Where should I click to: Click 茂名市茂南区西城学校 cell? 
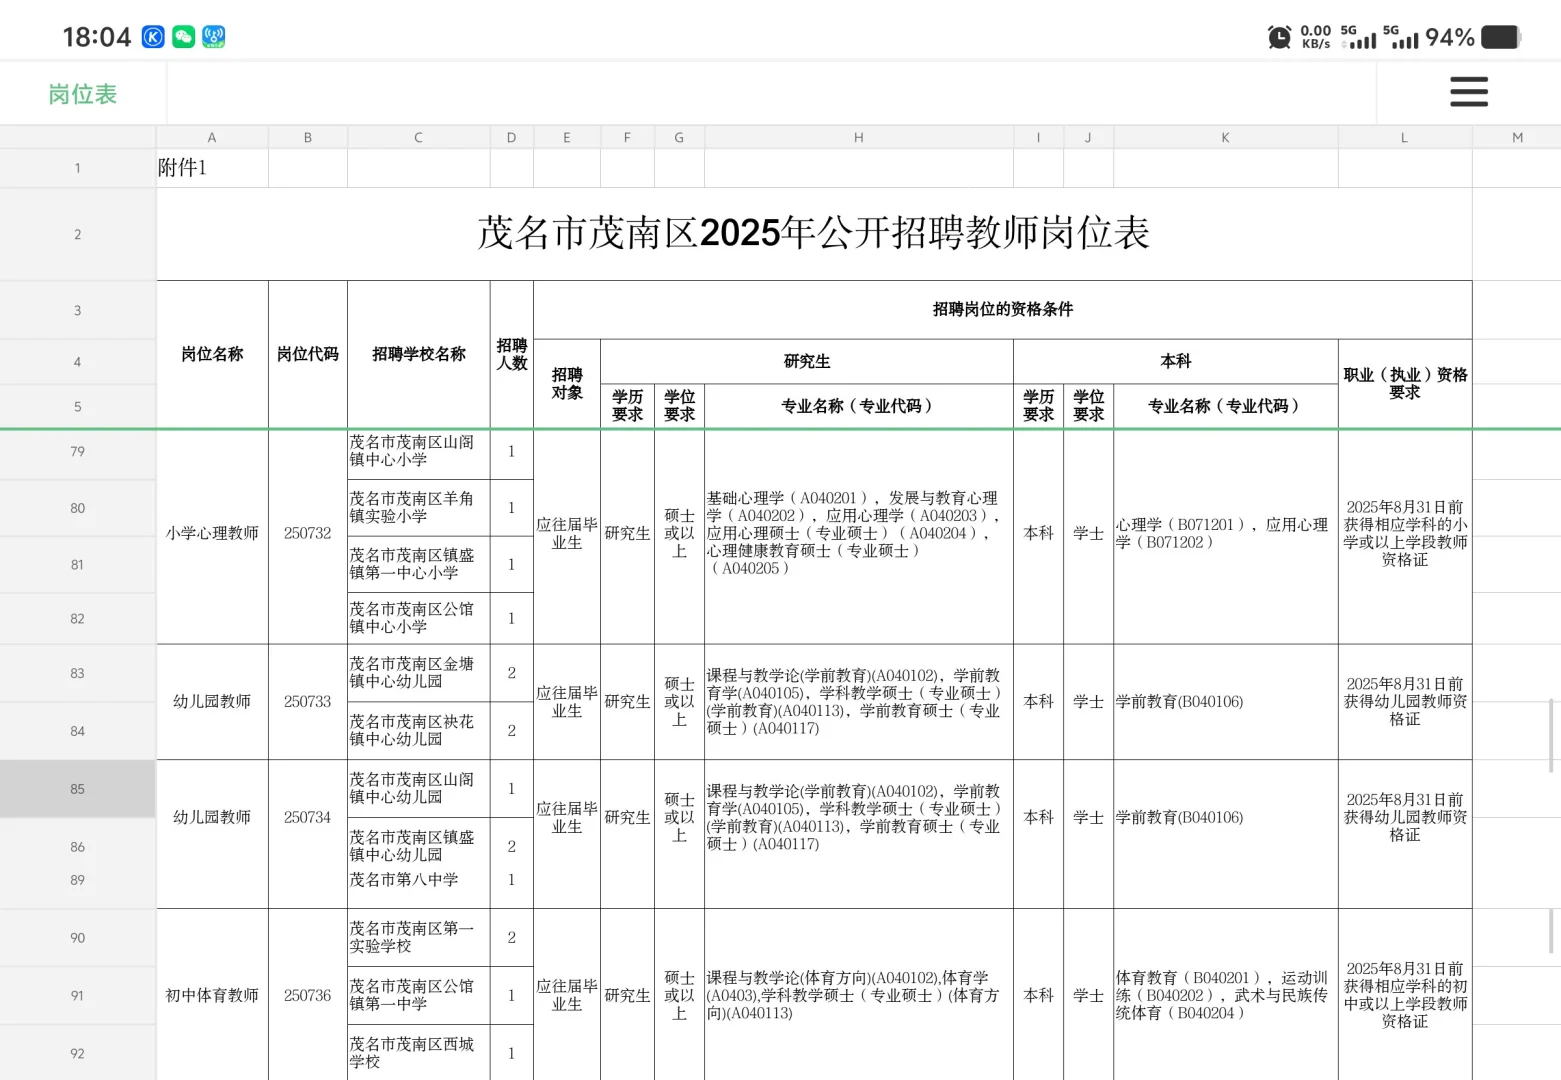pos(419,1053)
